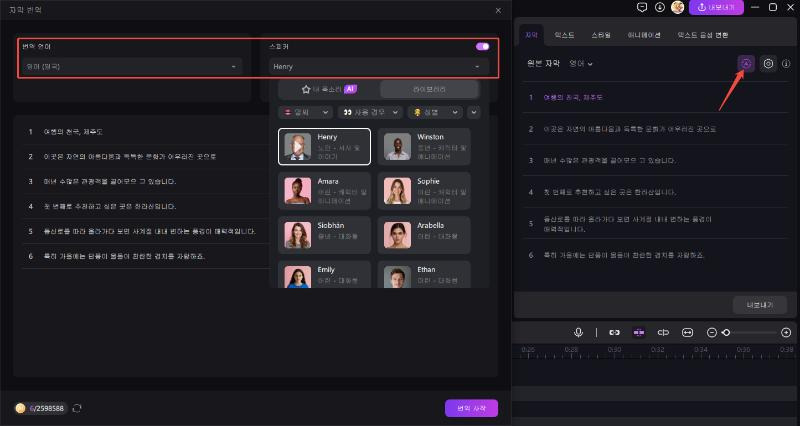This screenshot has width=800, height=426.
Task: Toggle the speaker voice switch
Action: (x=482, y=46)
